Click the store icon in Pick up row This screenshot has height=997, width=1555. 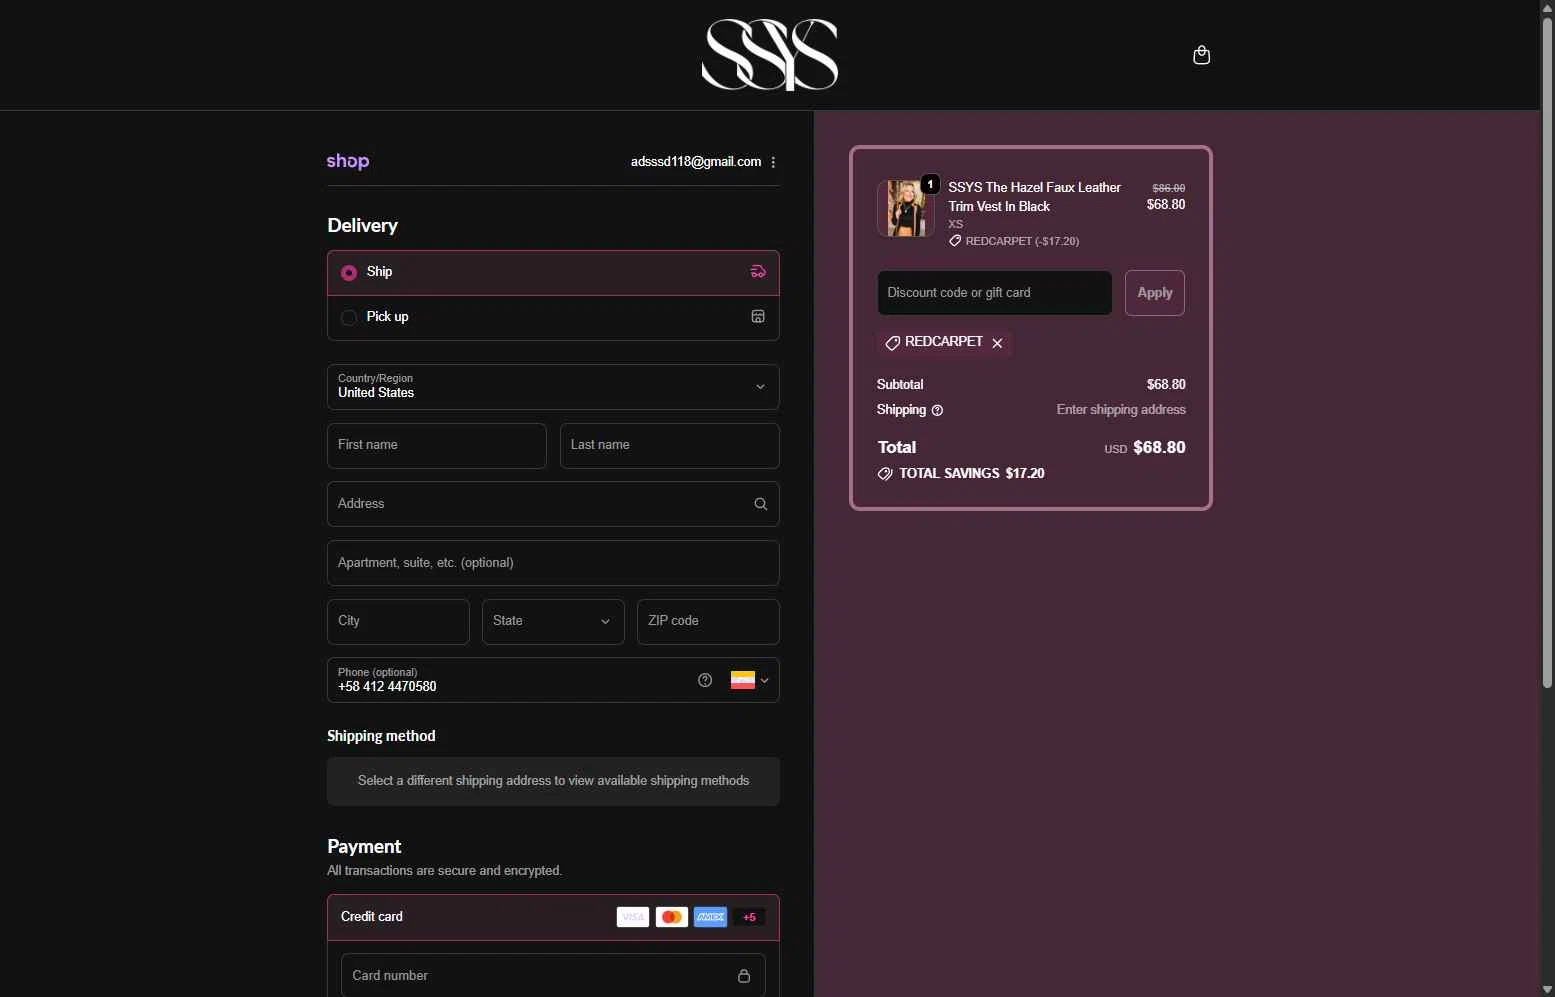(758, 317)
